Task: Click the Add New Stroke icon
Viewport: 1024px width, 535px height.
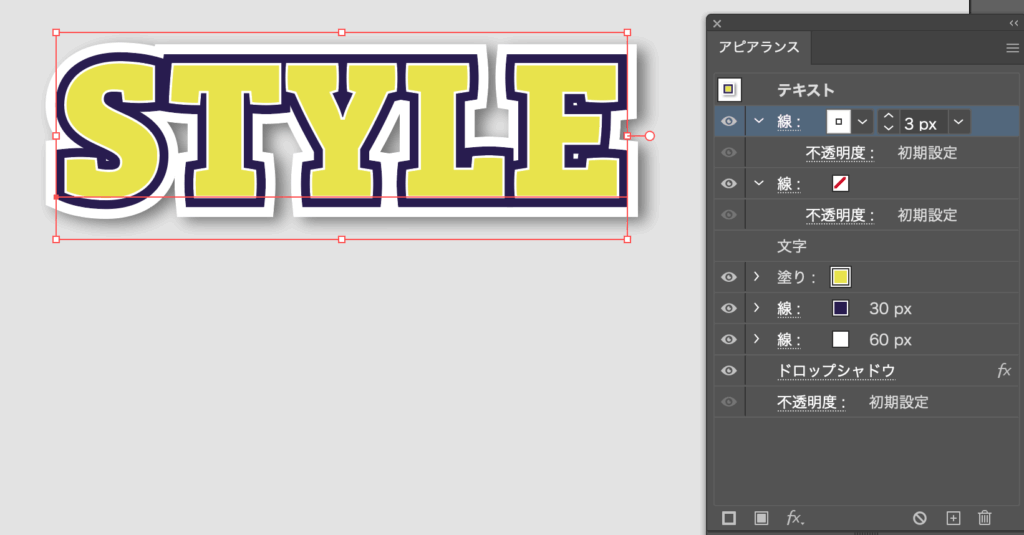Action: (729, 517)
